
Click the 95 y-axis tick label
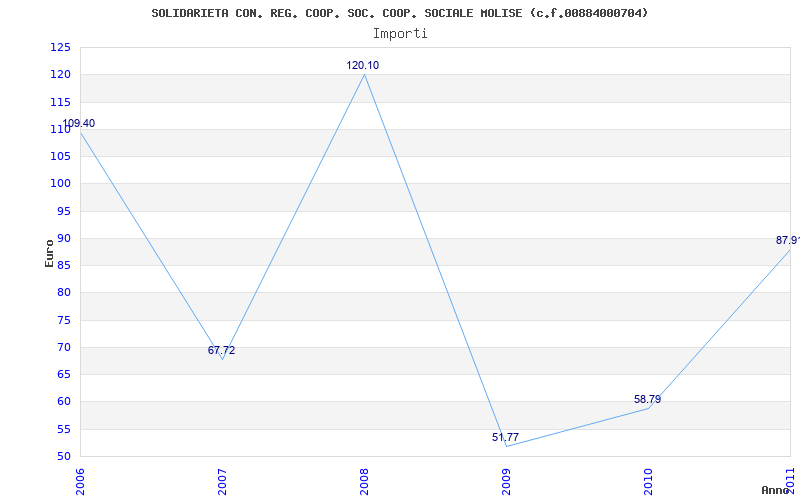(64, 211)
